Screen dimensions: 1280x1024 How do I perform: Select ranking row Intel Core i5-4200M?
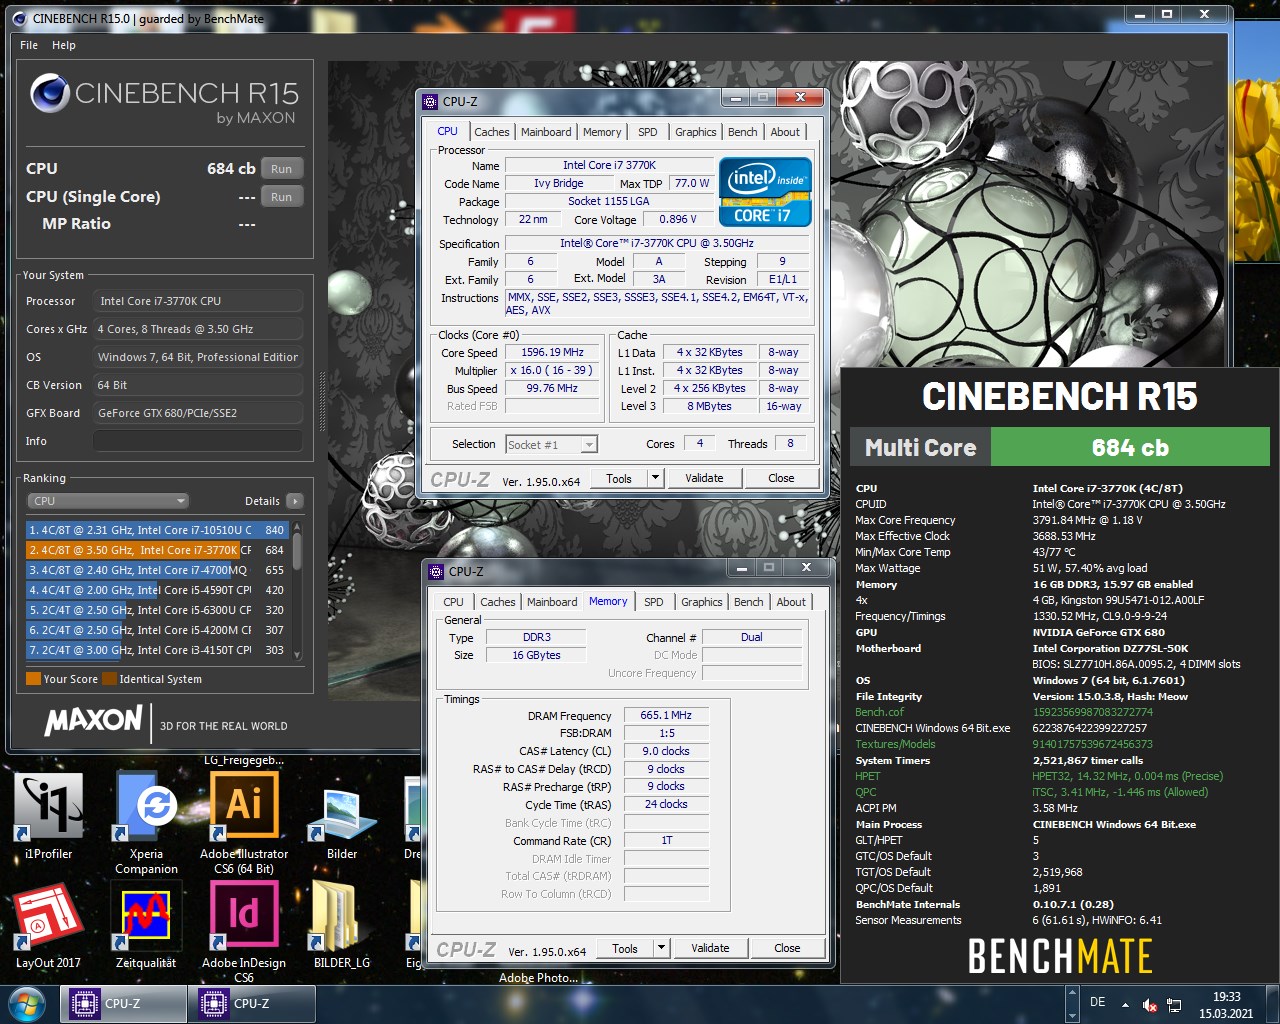[157, 630]
